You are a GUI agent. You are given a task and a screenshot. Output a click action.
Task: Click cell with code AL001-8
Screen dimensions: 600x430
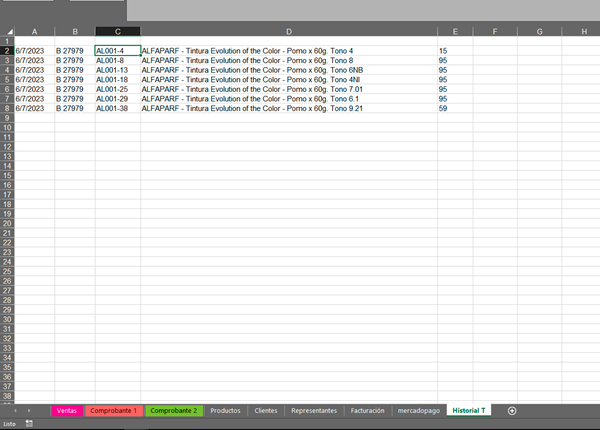point(118,60)
